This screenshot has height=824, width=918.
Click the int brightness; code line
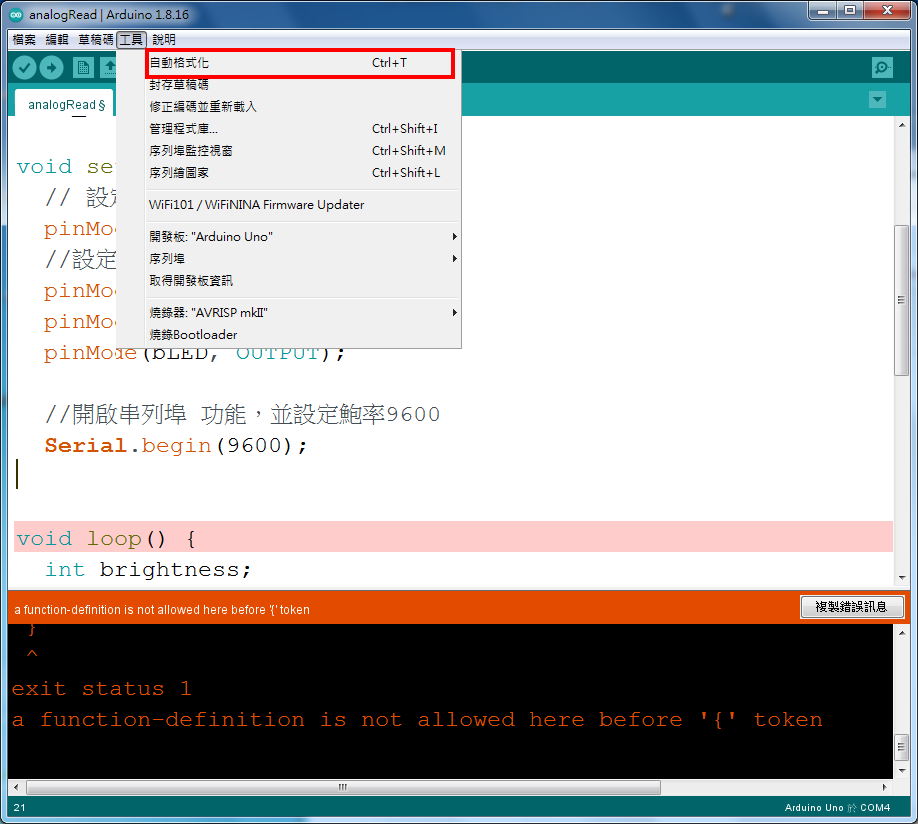pyautogui.click(x=149, y=569)
